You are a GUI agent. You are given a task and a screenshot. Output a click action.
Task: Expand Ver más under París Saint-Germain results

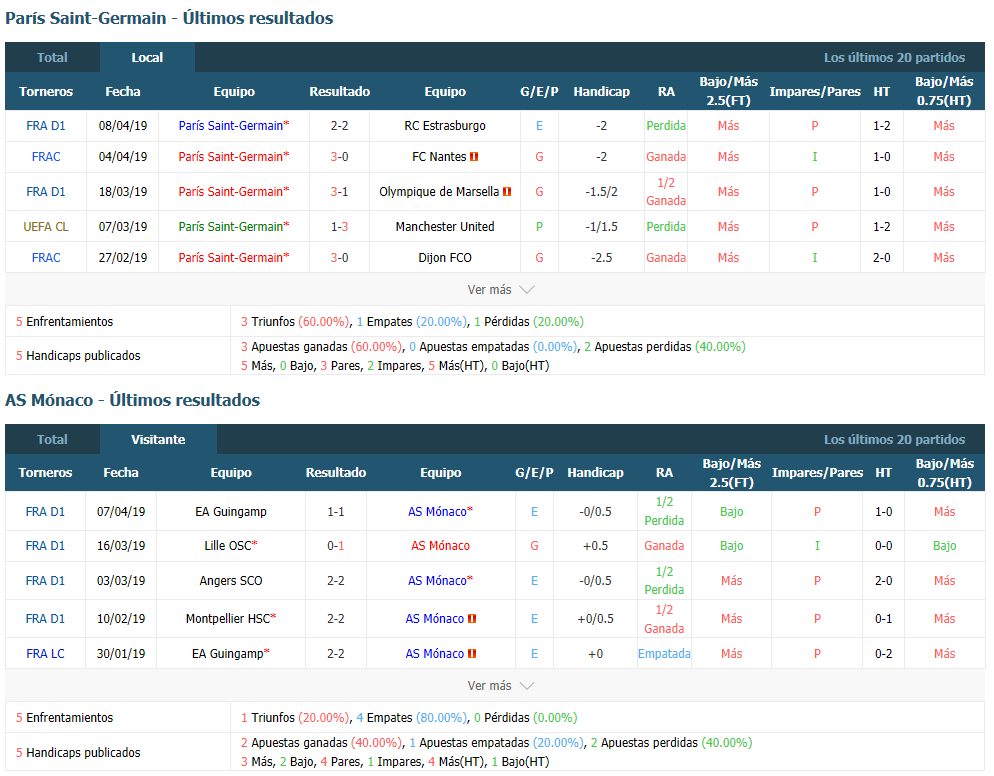[501, 290]
